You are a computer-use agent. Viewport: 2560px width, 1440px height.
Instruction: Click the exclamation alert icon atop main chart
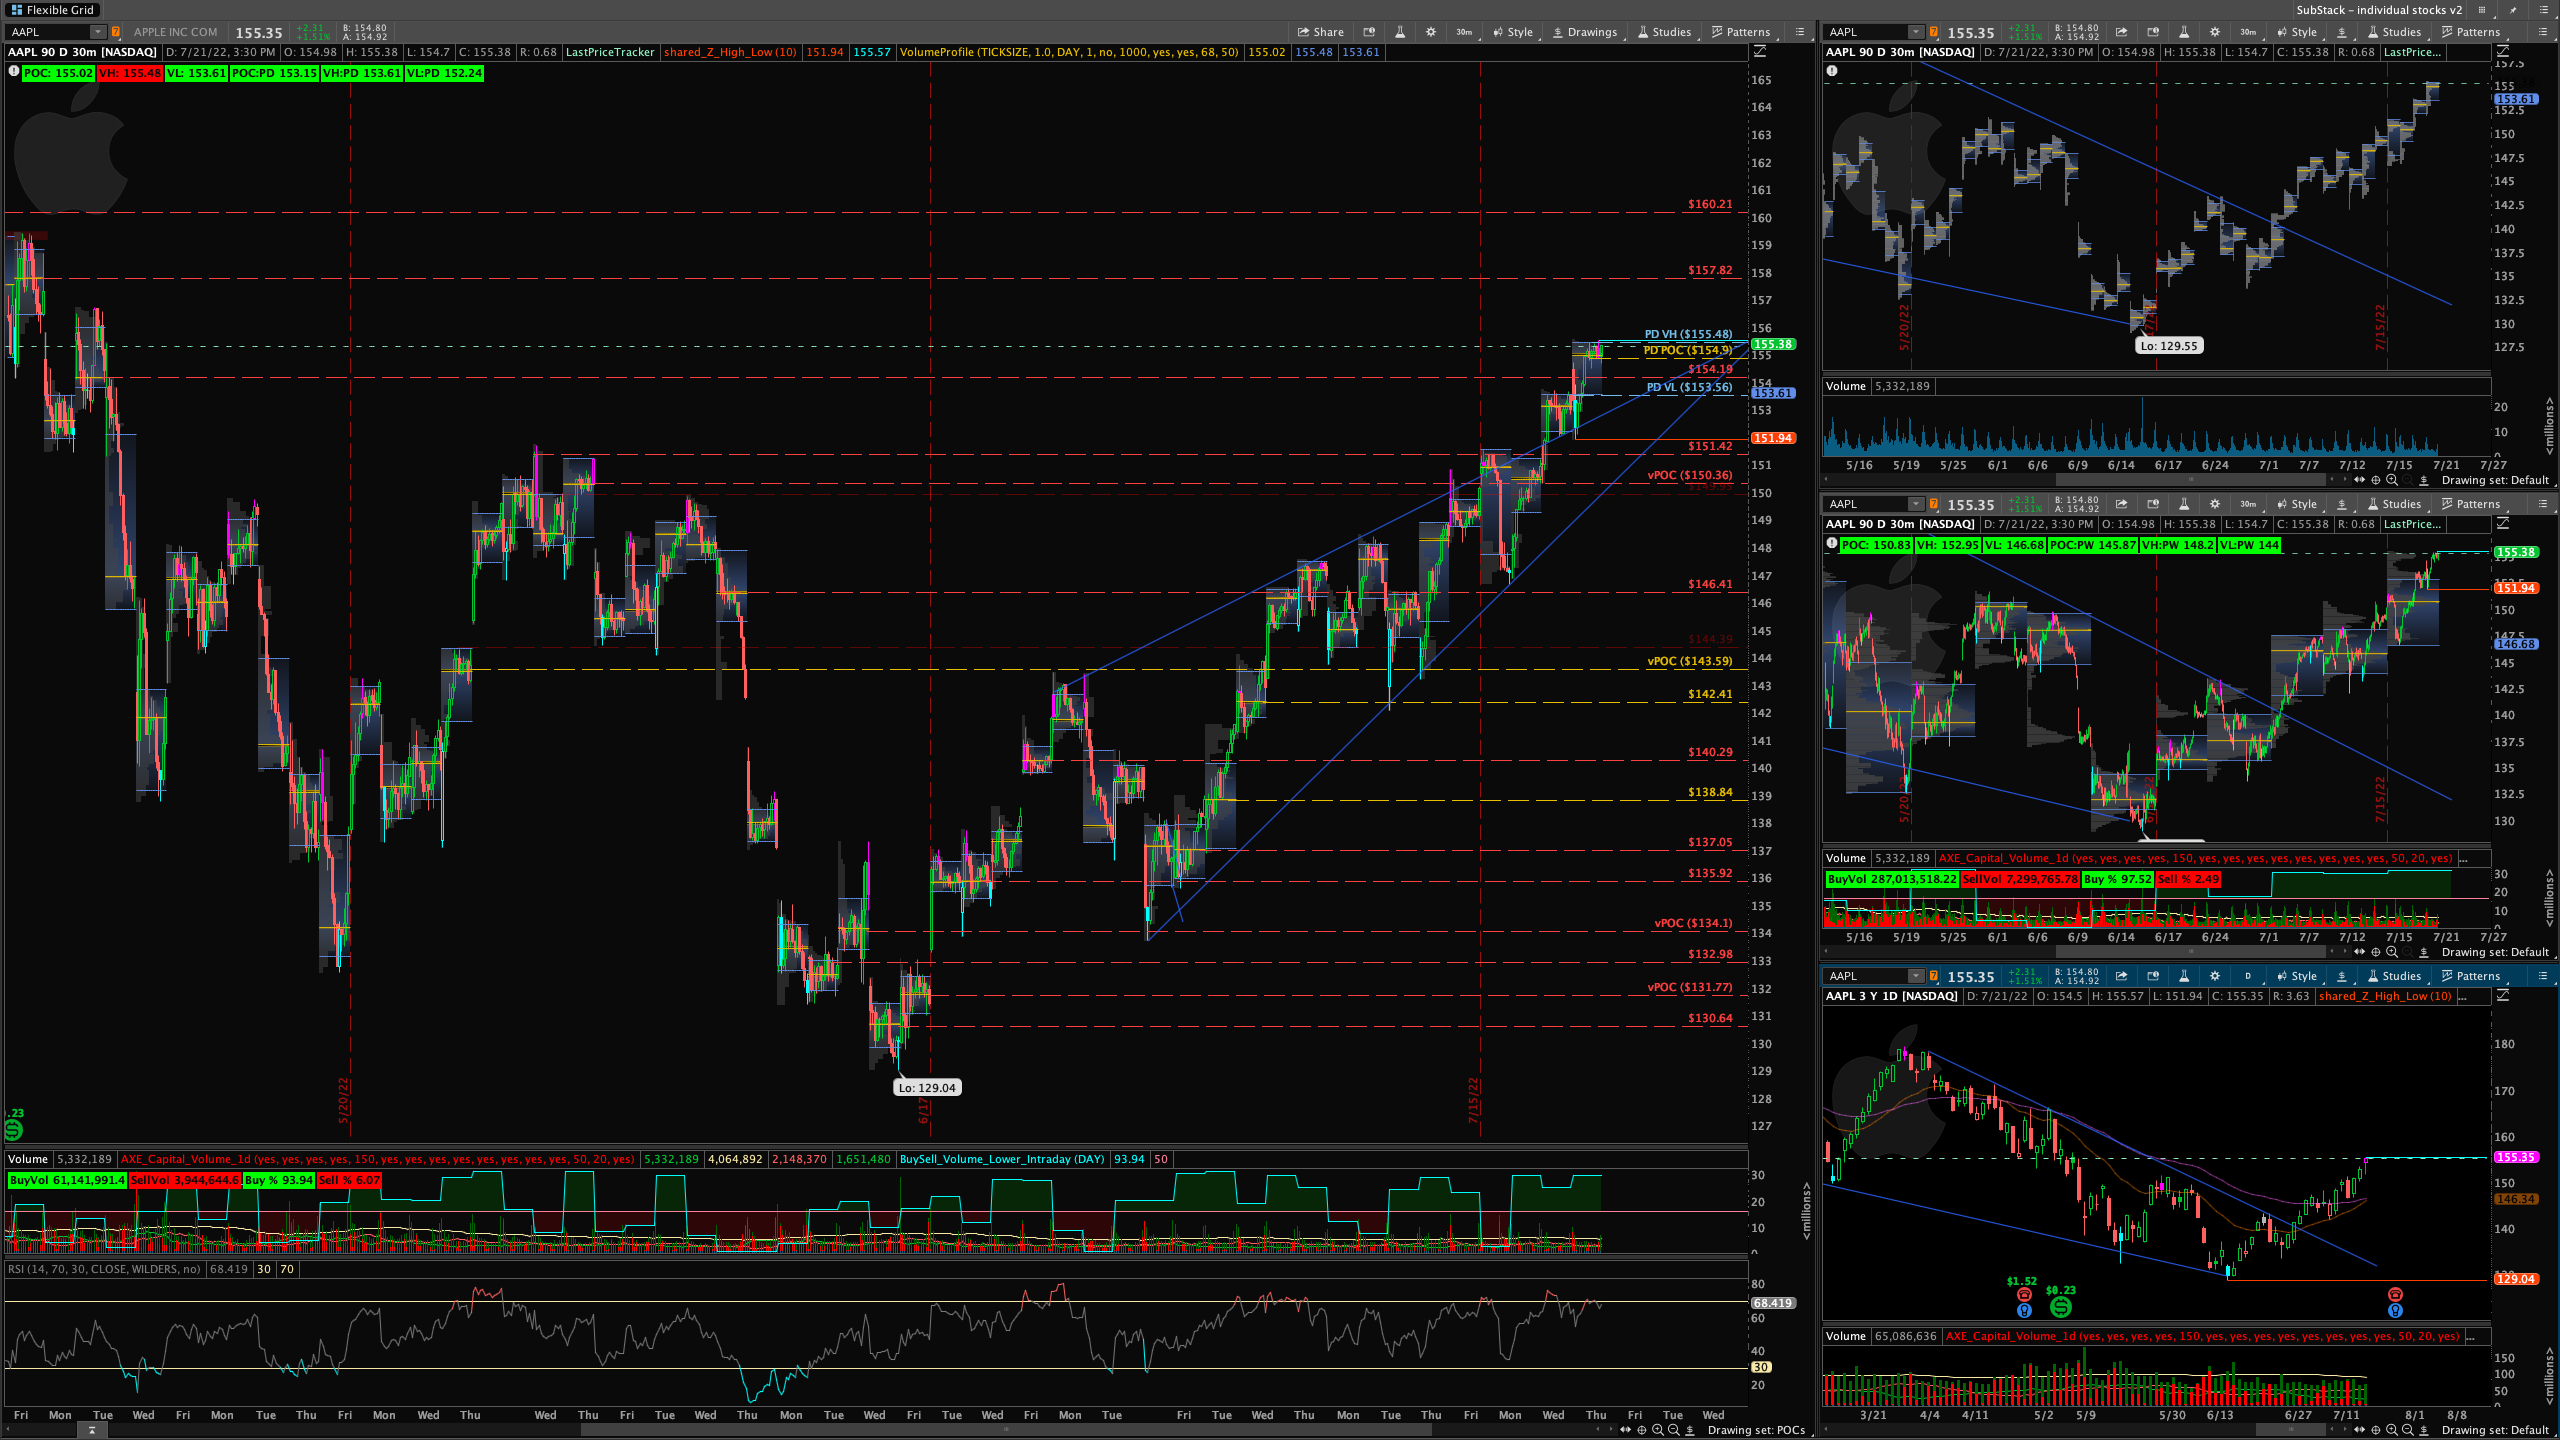click(13, 71)
